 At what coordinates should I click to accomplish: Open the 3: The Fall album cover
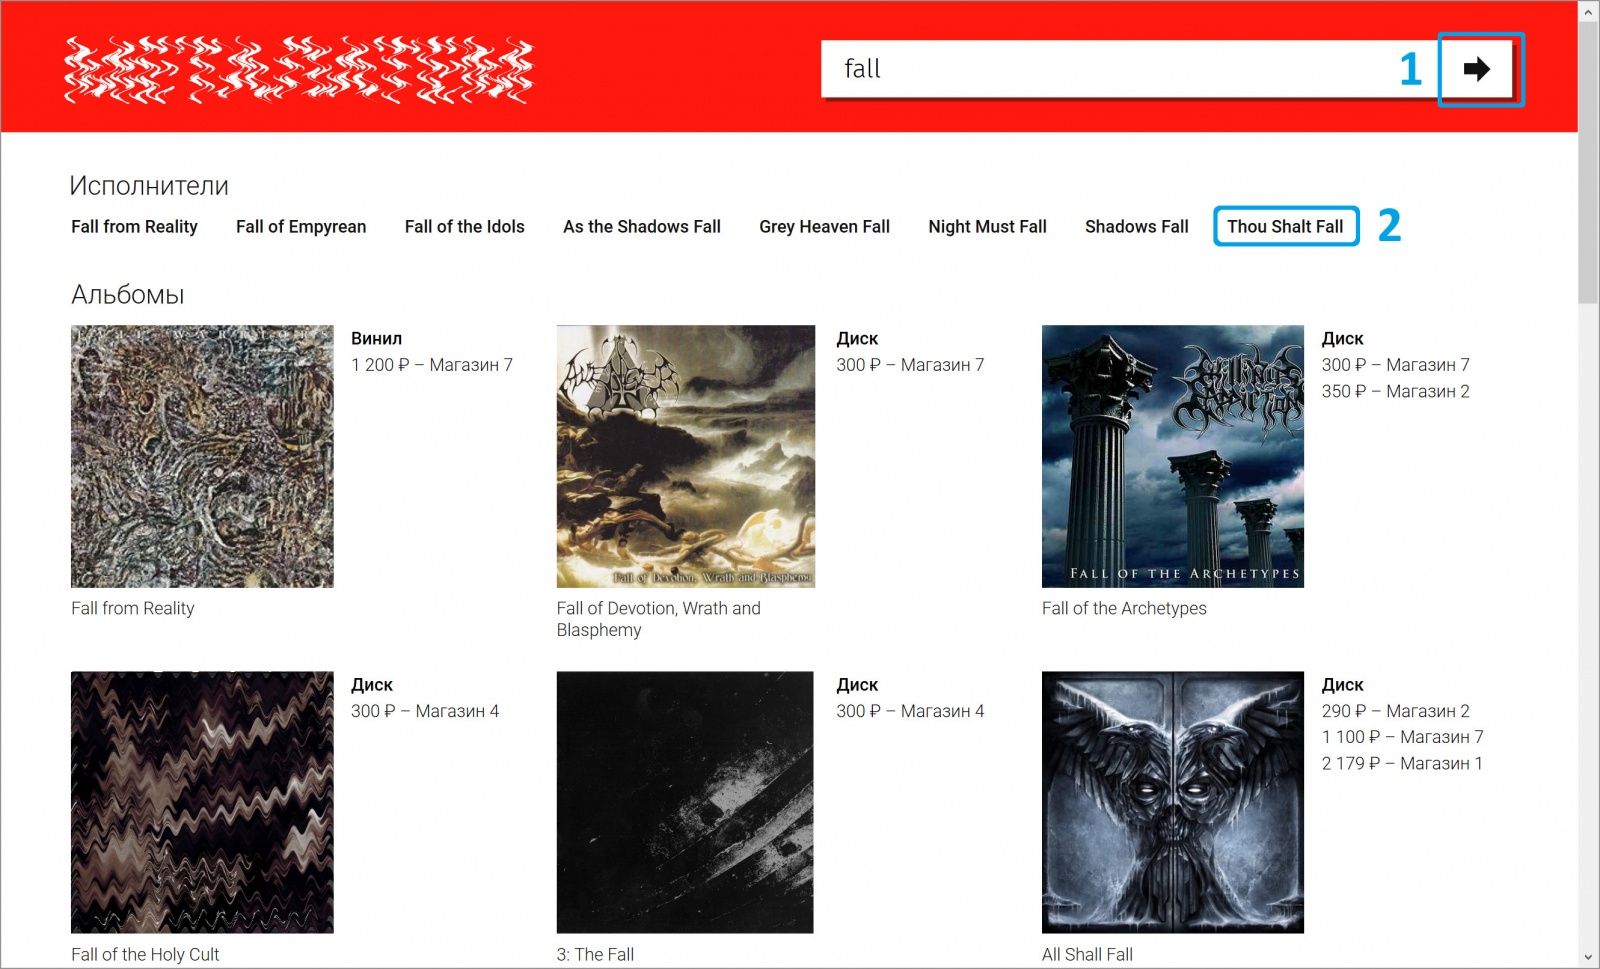tap(685, 802)
